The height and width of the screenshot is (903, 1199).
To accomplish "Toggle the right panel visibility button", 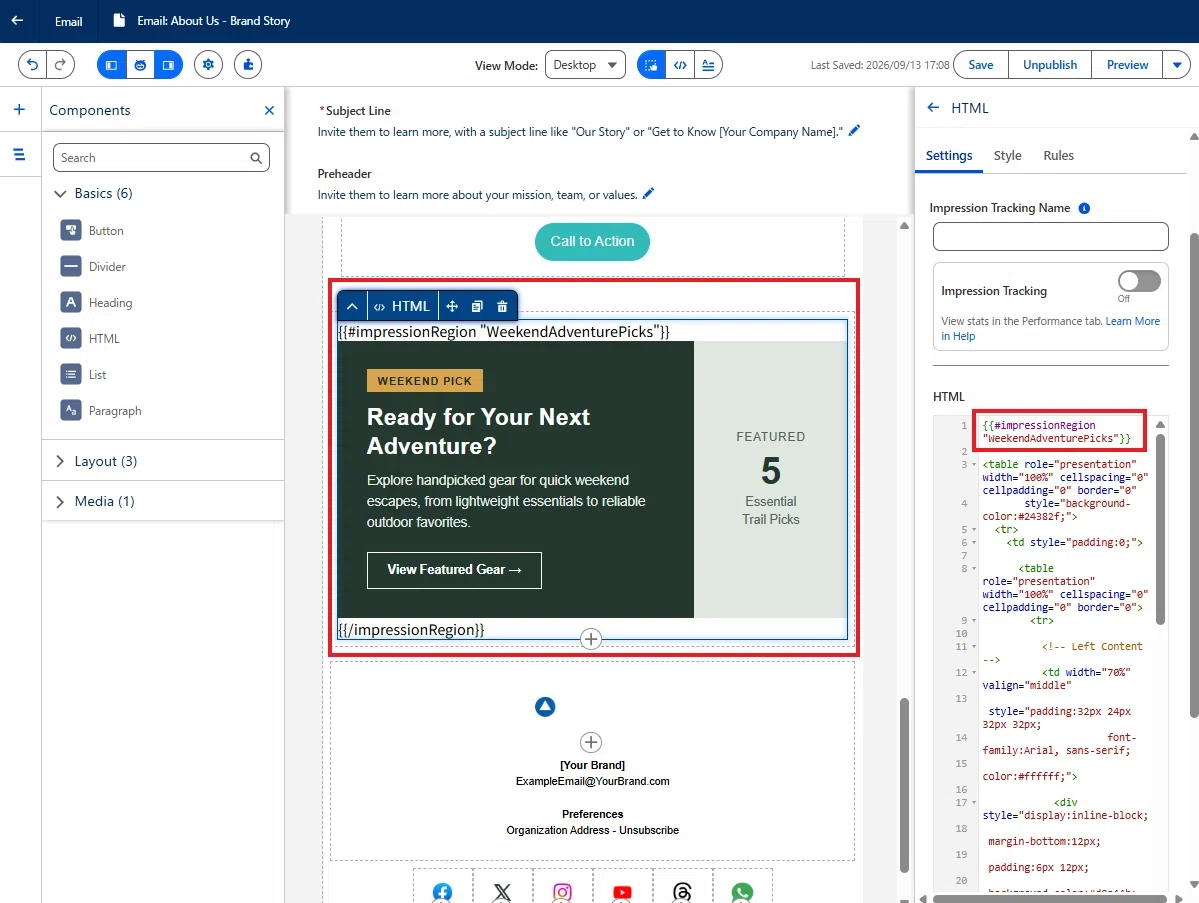I will (x=168, y=65).
